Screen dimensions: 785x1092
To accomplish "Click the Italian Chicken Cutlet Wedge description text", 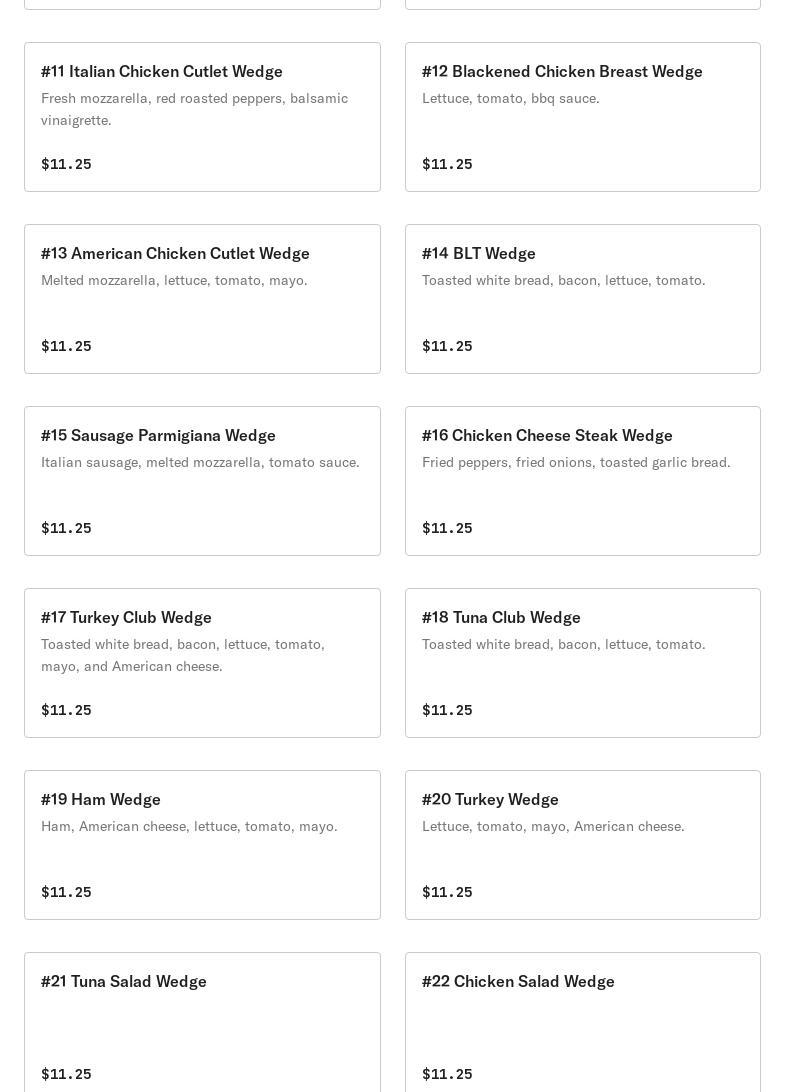I will [x=194, y=109].
